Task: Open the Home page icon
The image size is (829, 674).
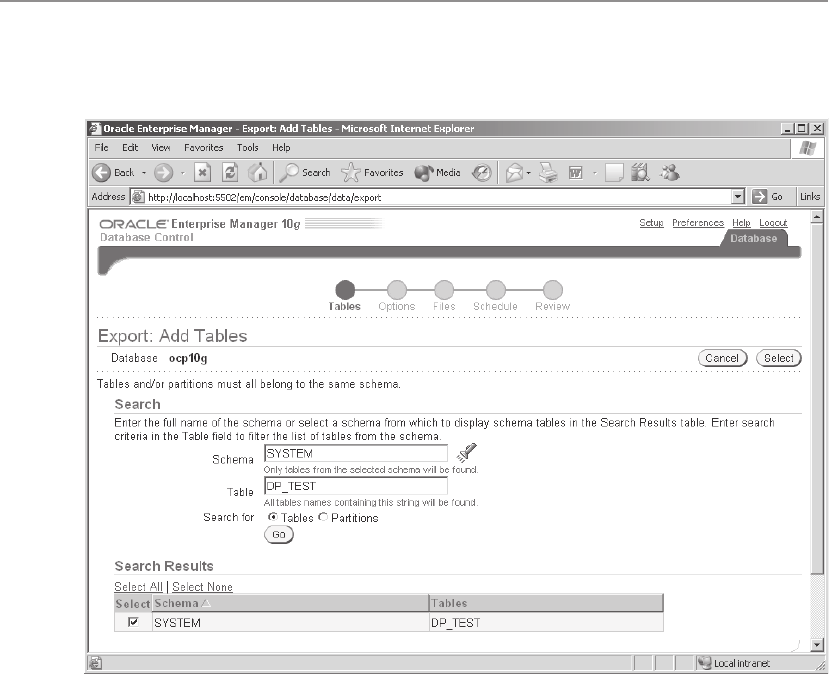Action: tap(257, 172)
